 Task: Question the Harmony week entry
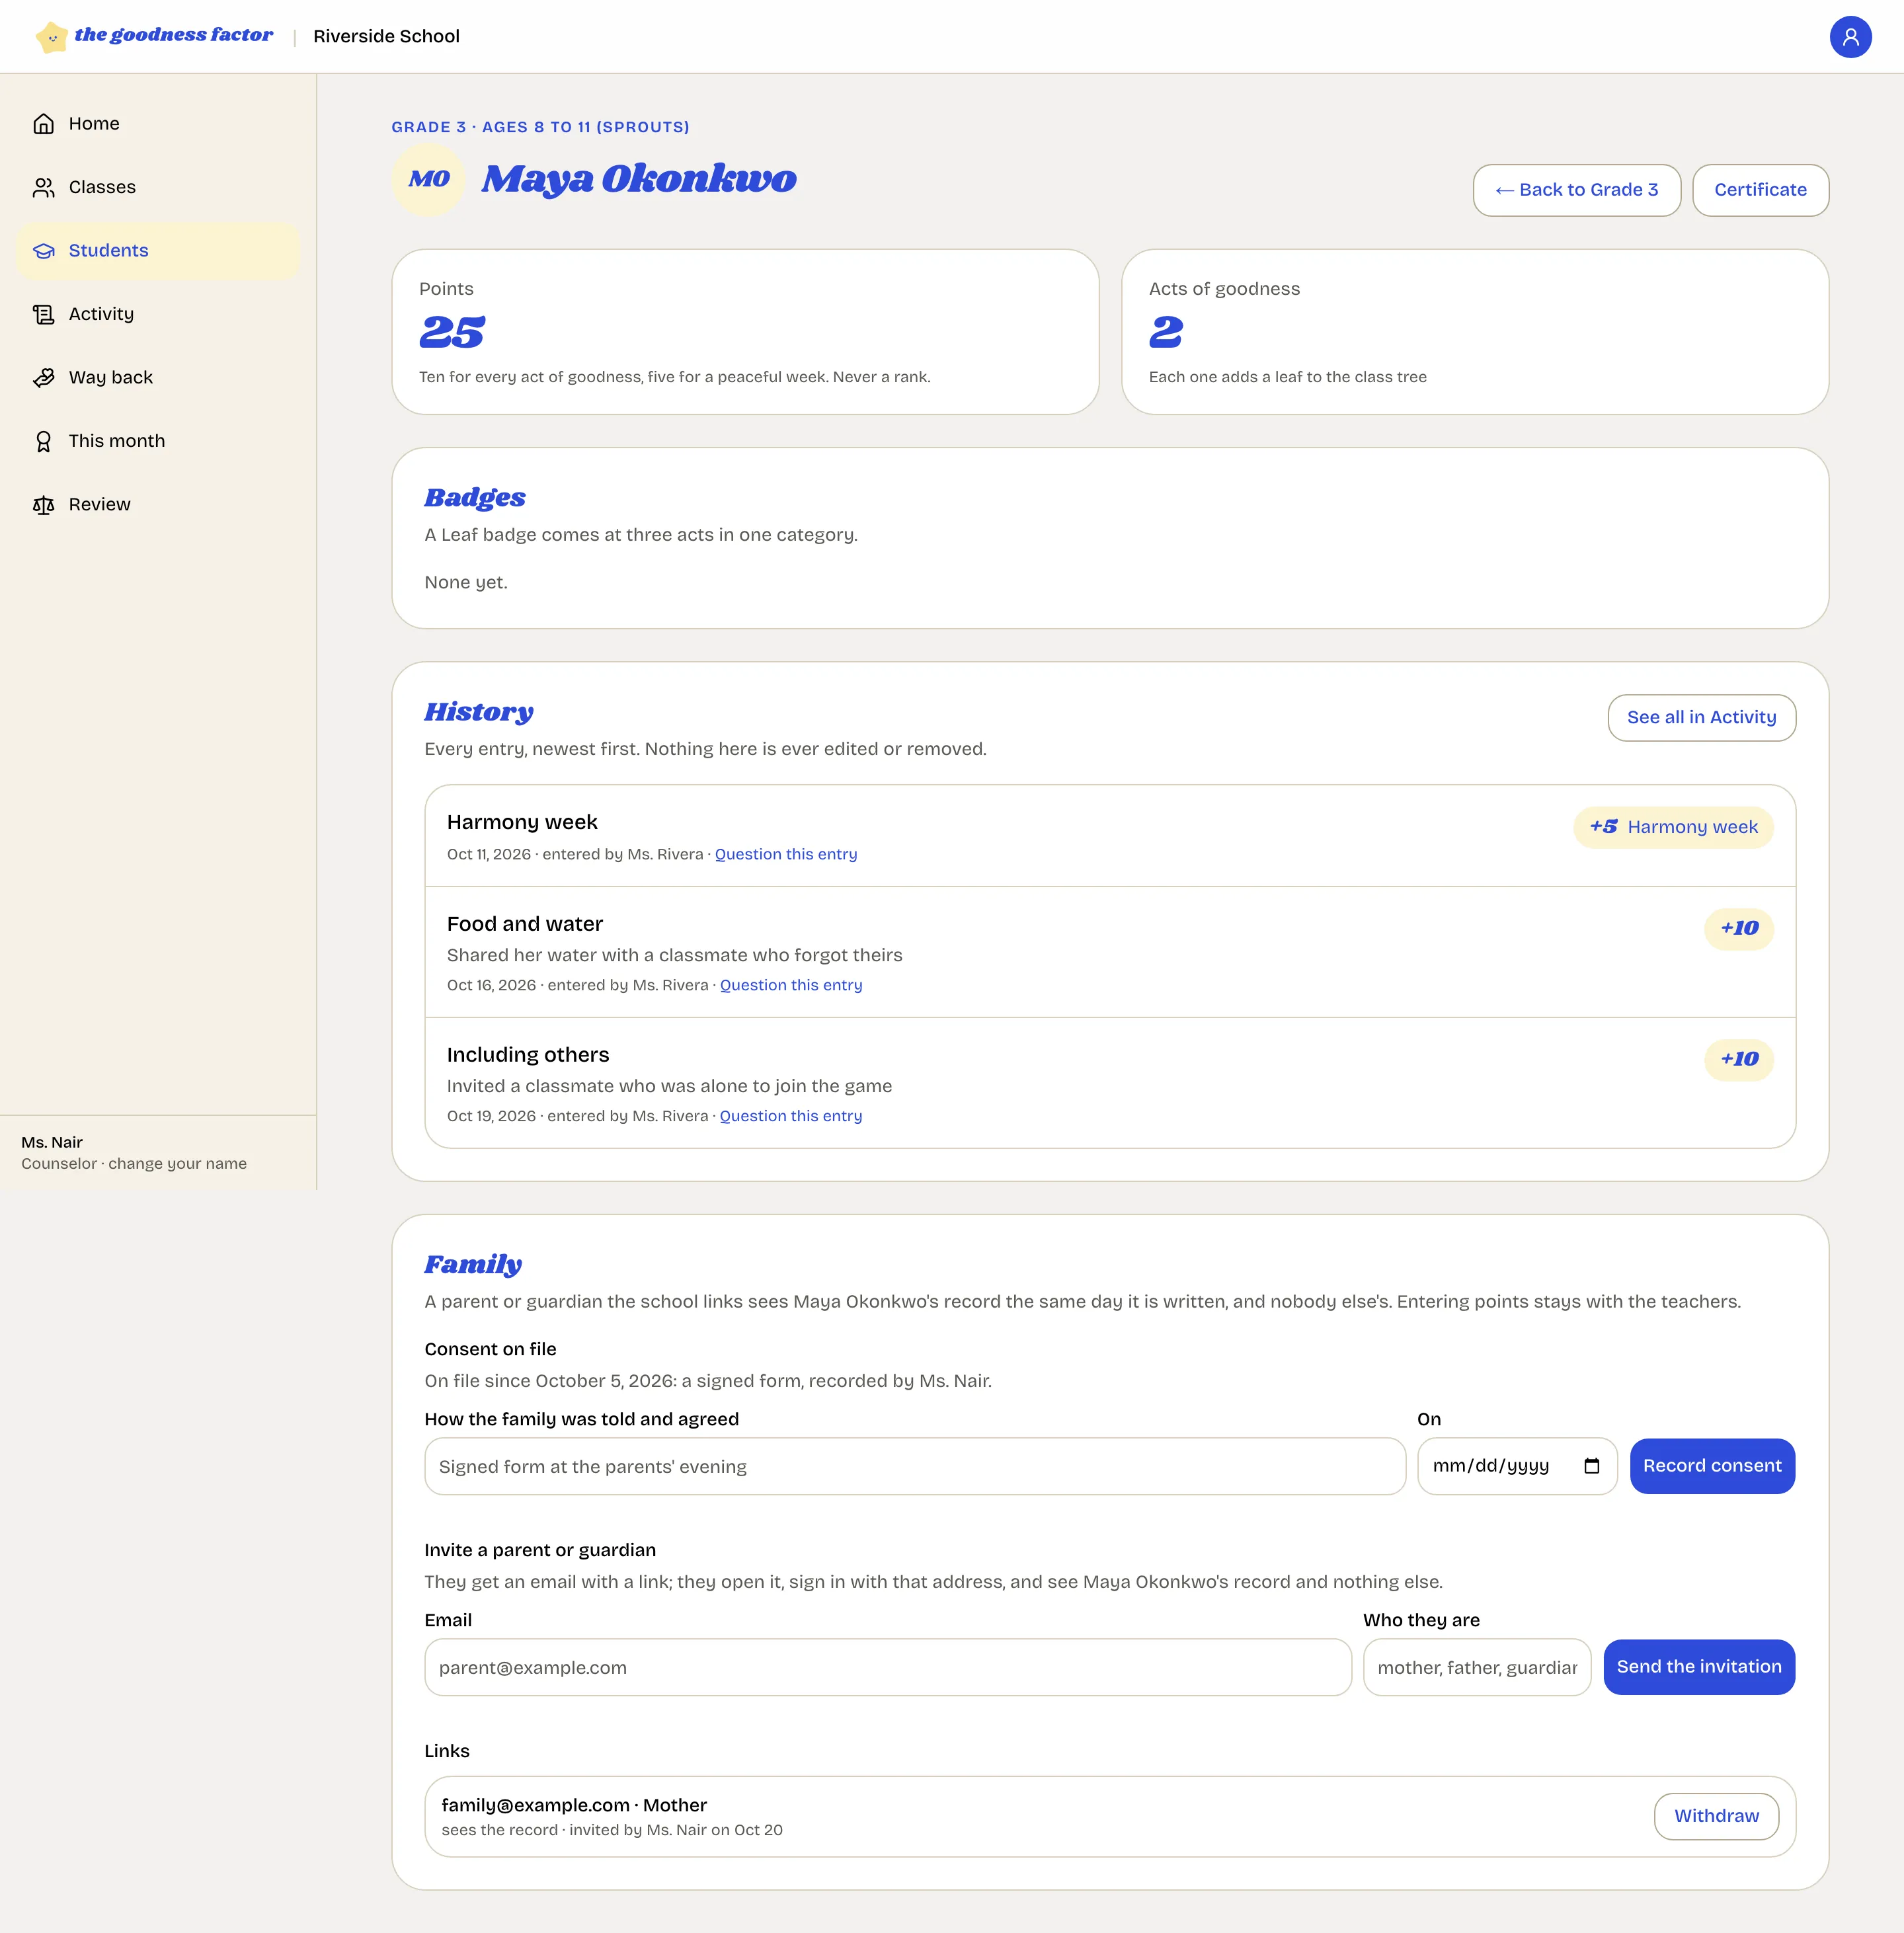click(x=786, y=854)
